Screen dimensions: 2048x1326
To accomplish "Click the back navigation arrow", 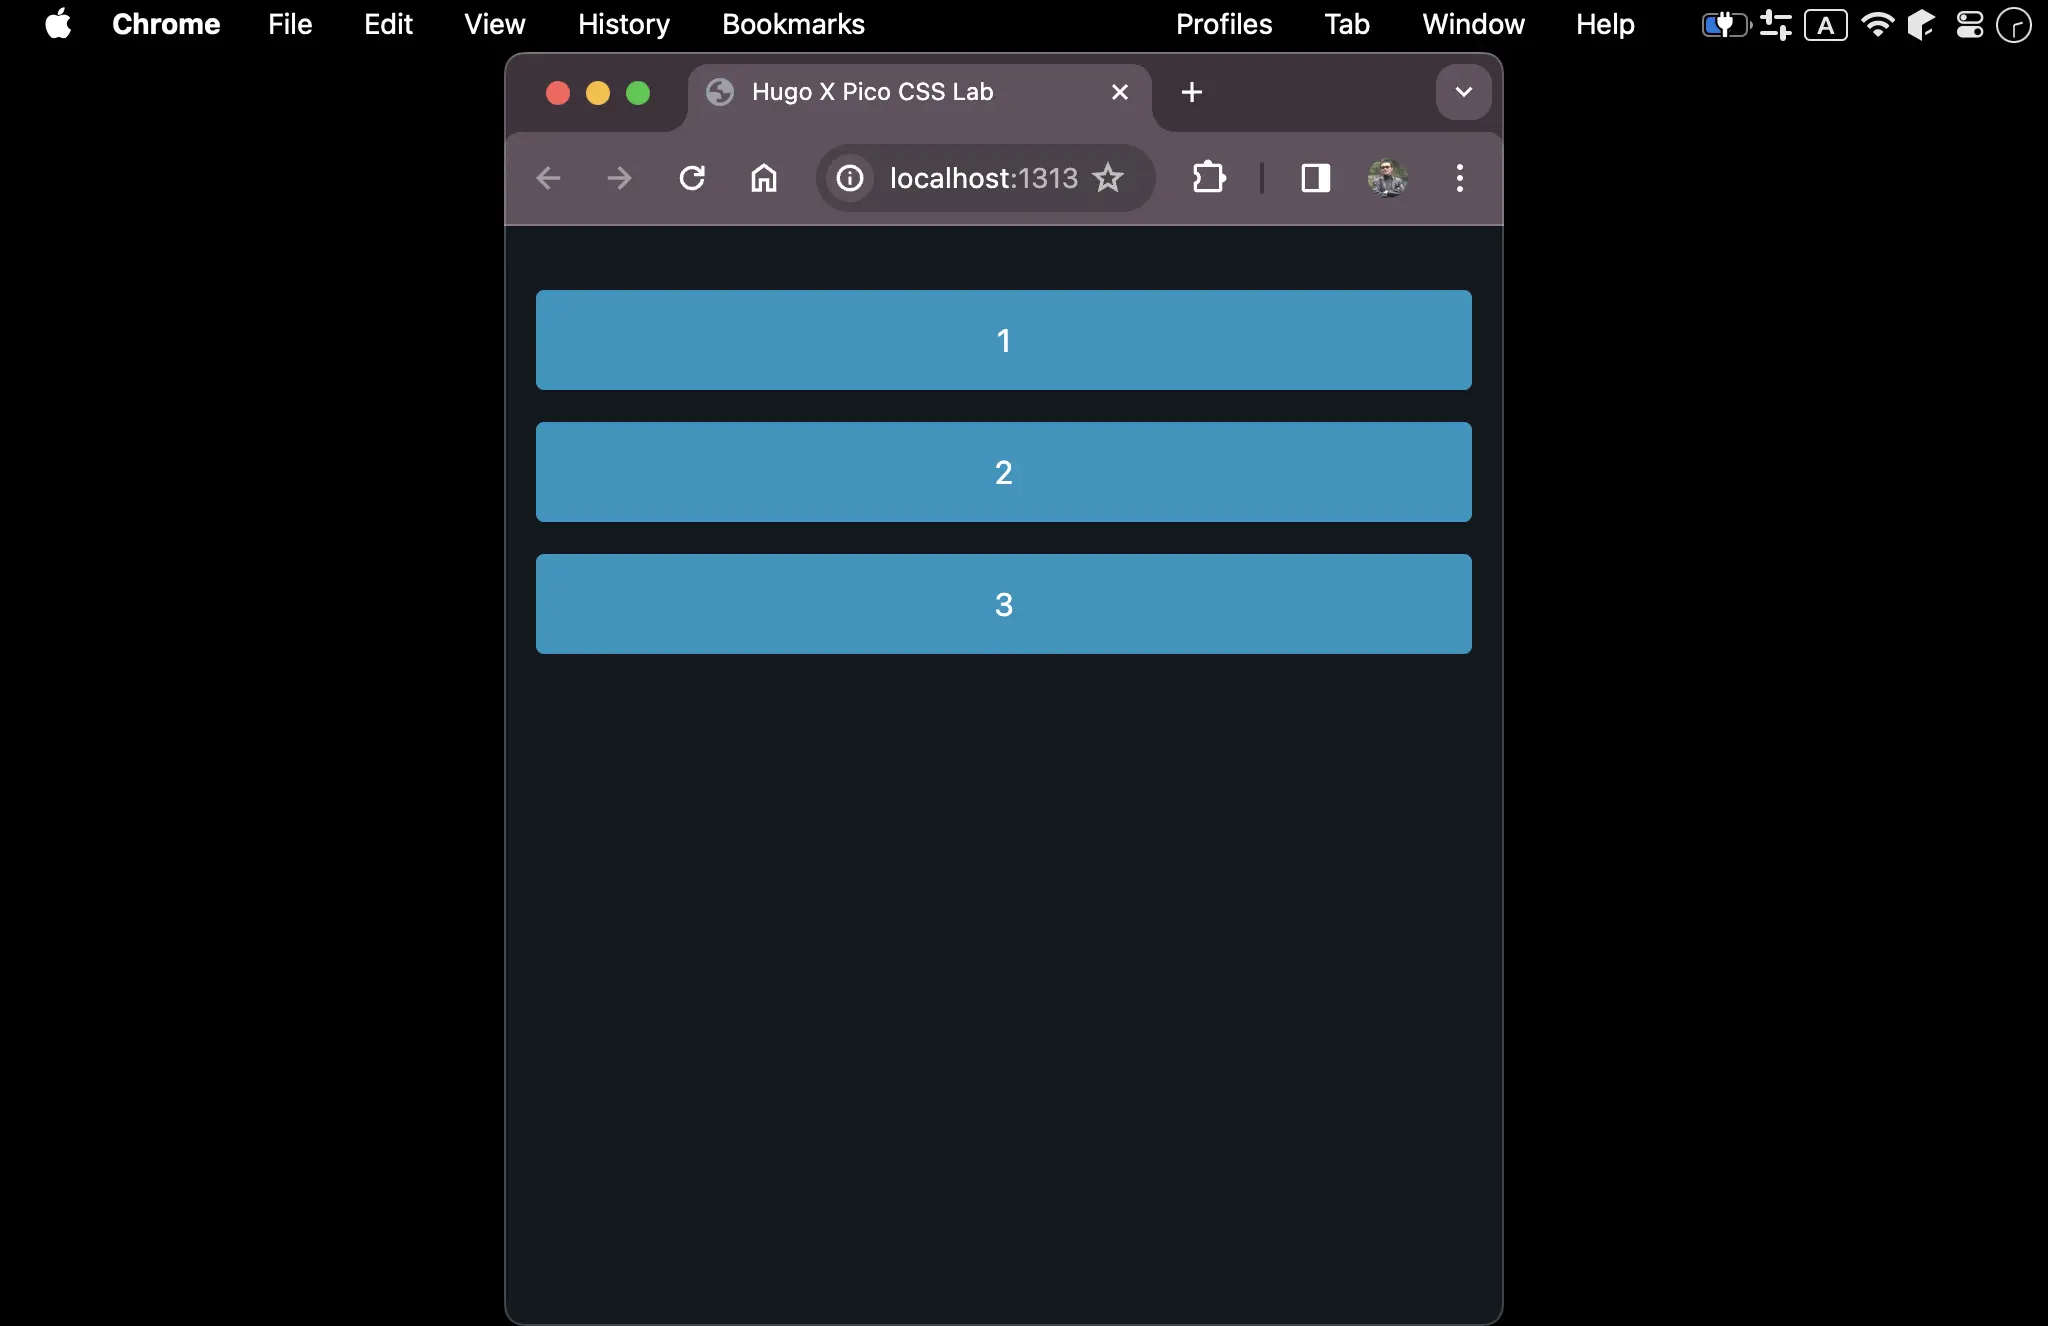I will tap(549, 179).
